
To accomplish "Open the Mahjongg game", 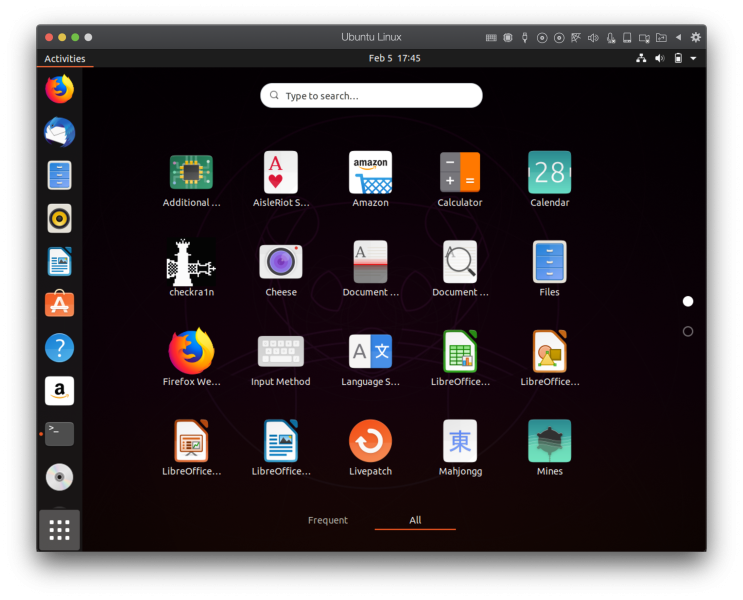I will [460, 441].
